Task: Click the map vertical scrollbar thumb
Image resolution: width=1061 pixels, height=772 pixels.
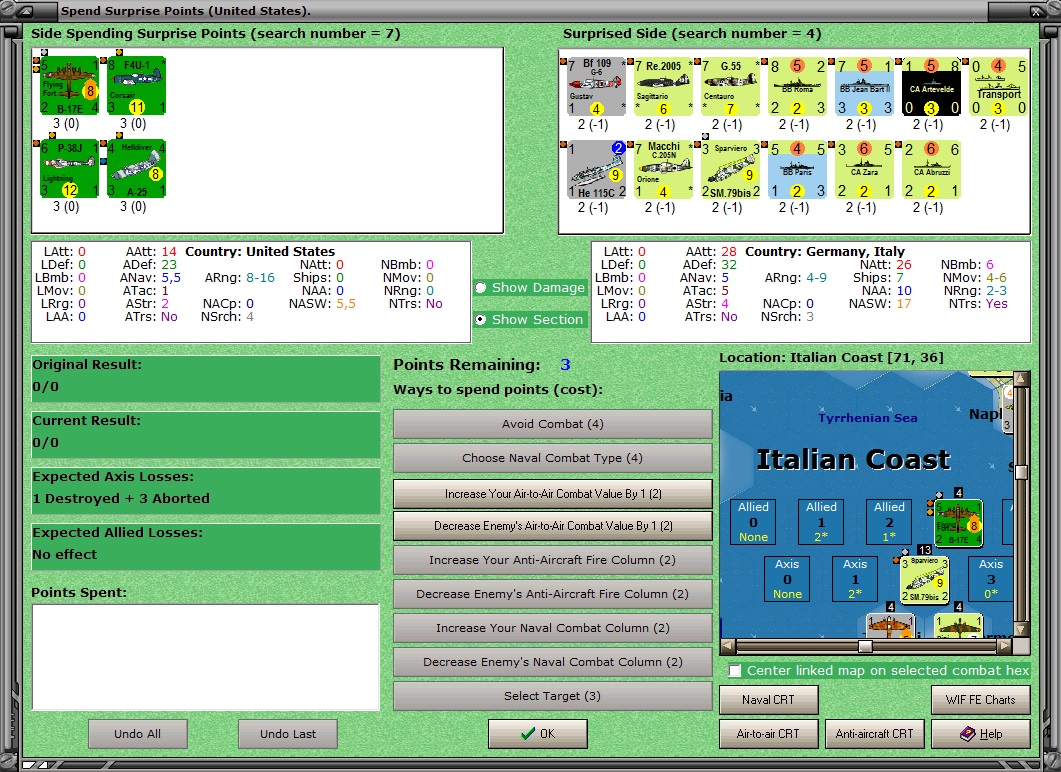Action: coord(1022,472)
